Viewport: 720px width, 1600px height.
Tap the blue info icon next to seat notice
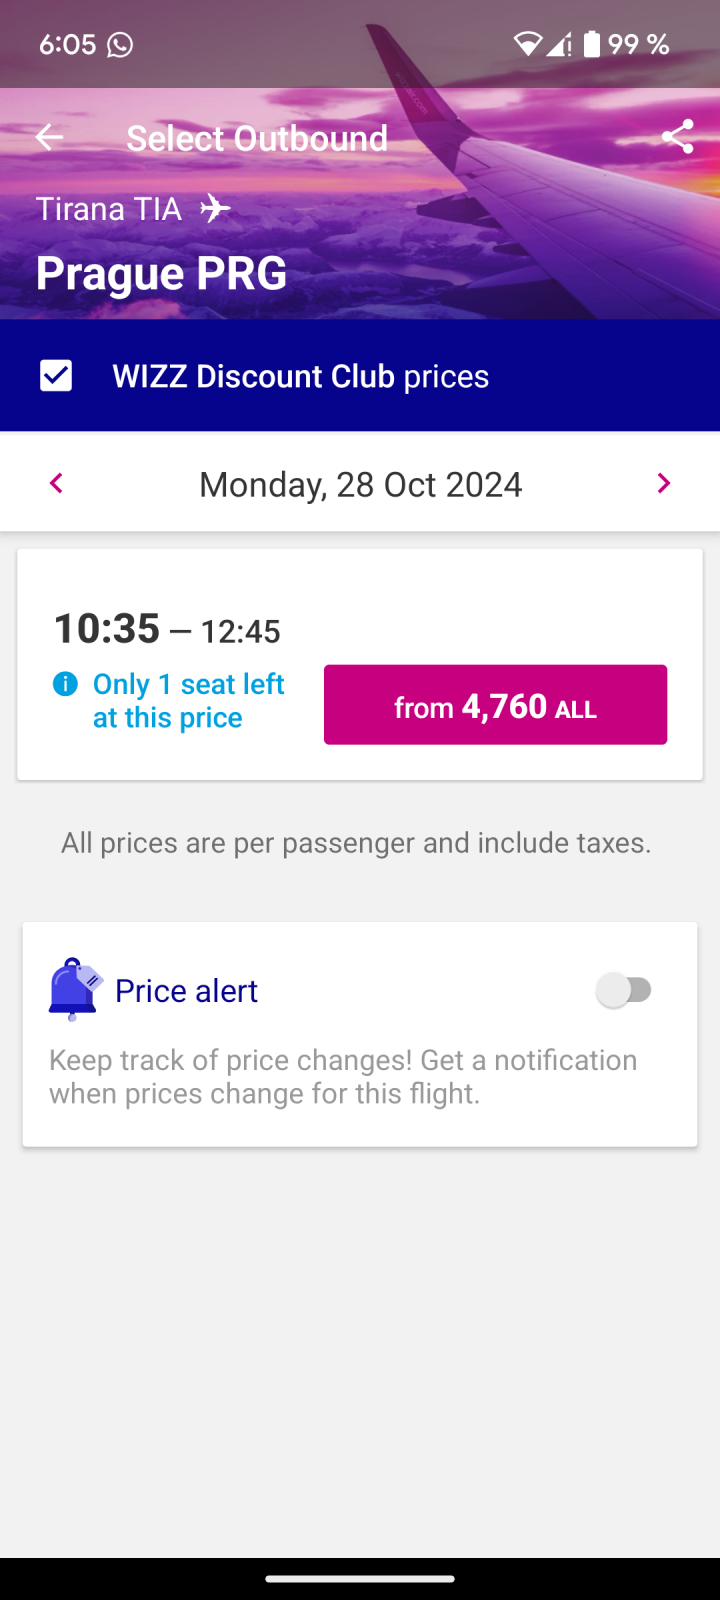click(x=65, y=684)
